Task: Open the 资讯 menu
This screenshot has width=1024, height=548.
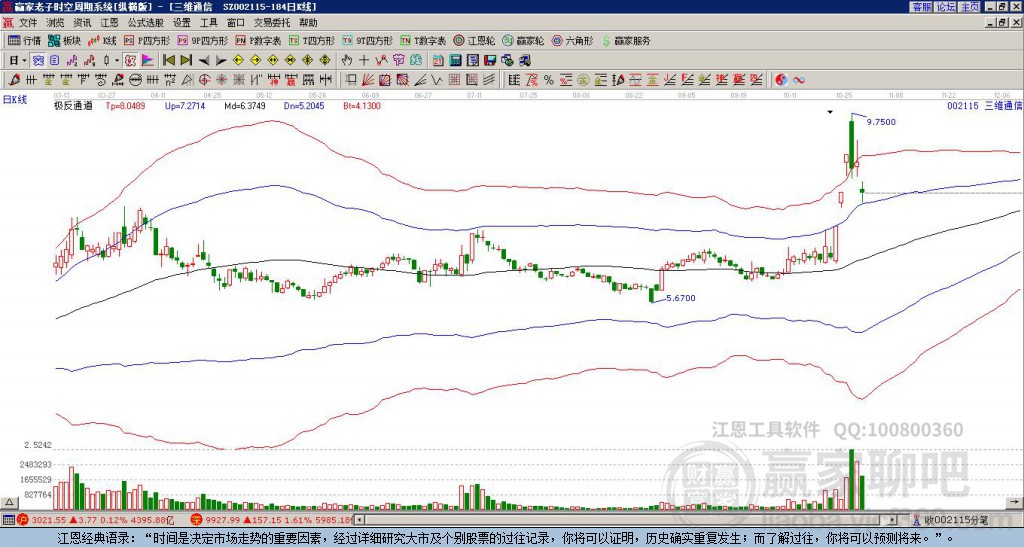Action: click(x=82, y=23)
